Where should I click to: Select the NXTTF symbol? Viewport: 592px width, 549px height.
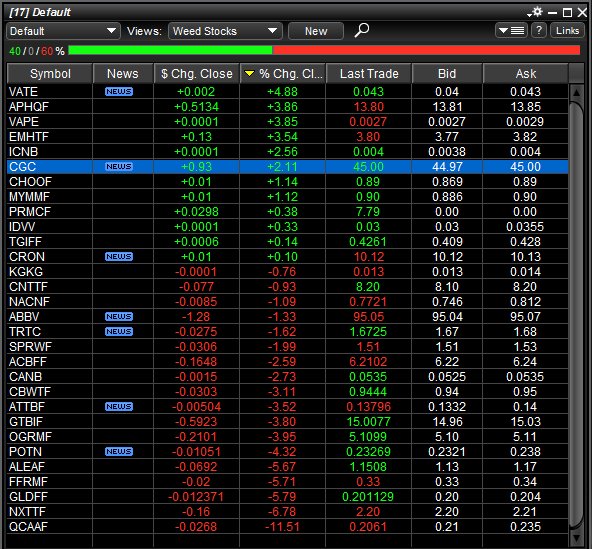pos(27,511)
